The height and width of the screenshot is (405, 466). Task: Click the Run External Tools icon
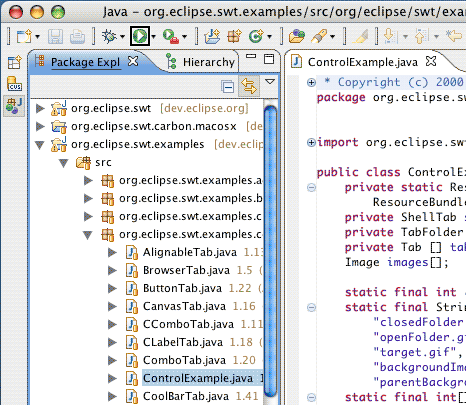[x=171, y=36]
